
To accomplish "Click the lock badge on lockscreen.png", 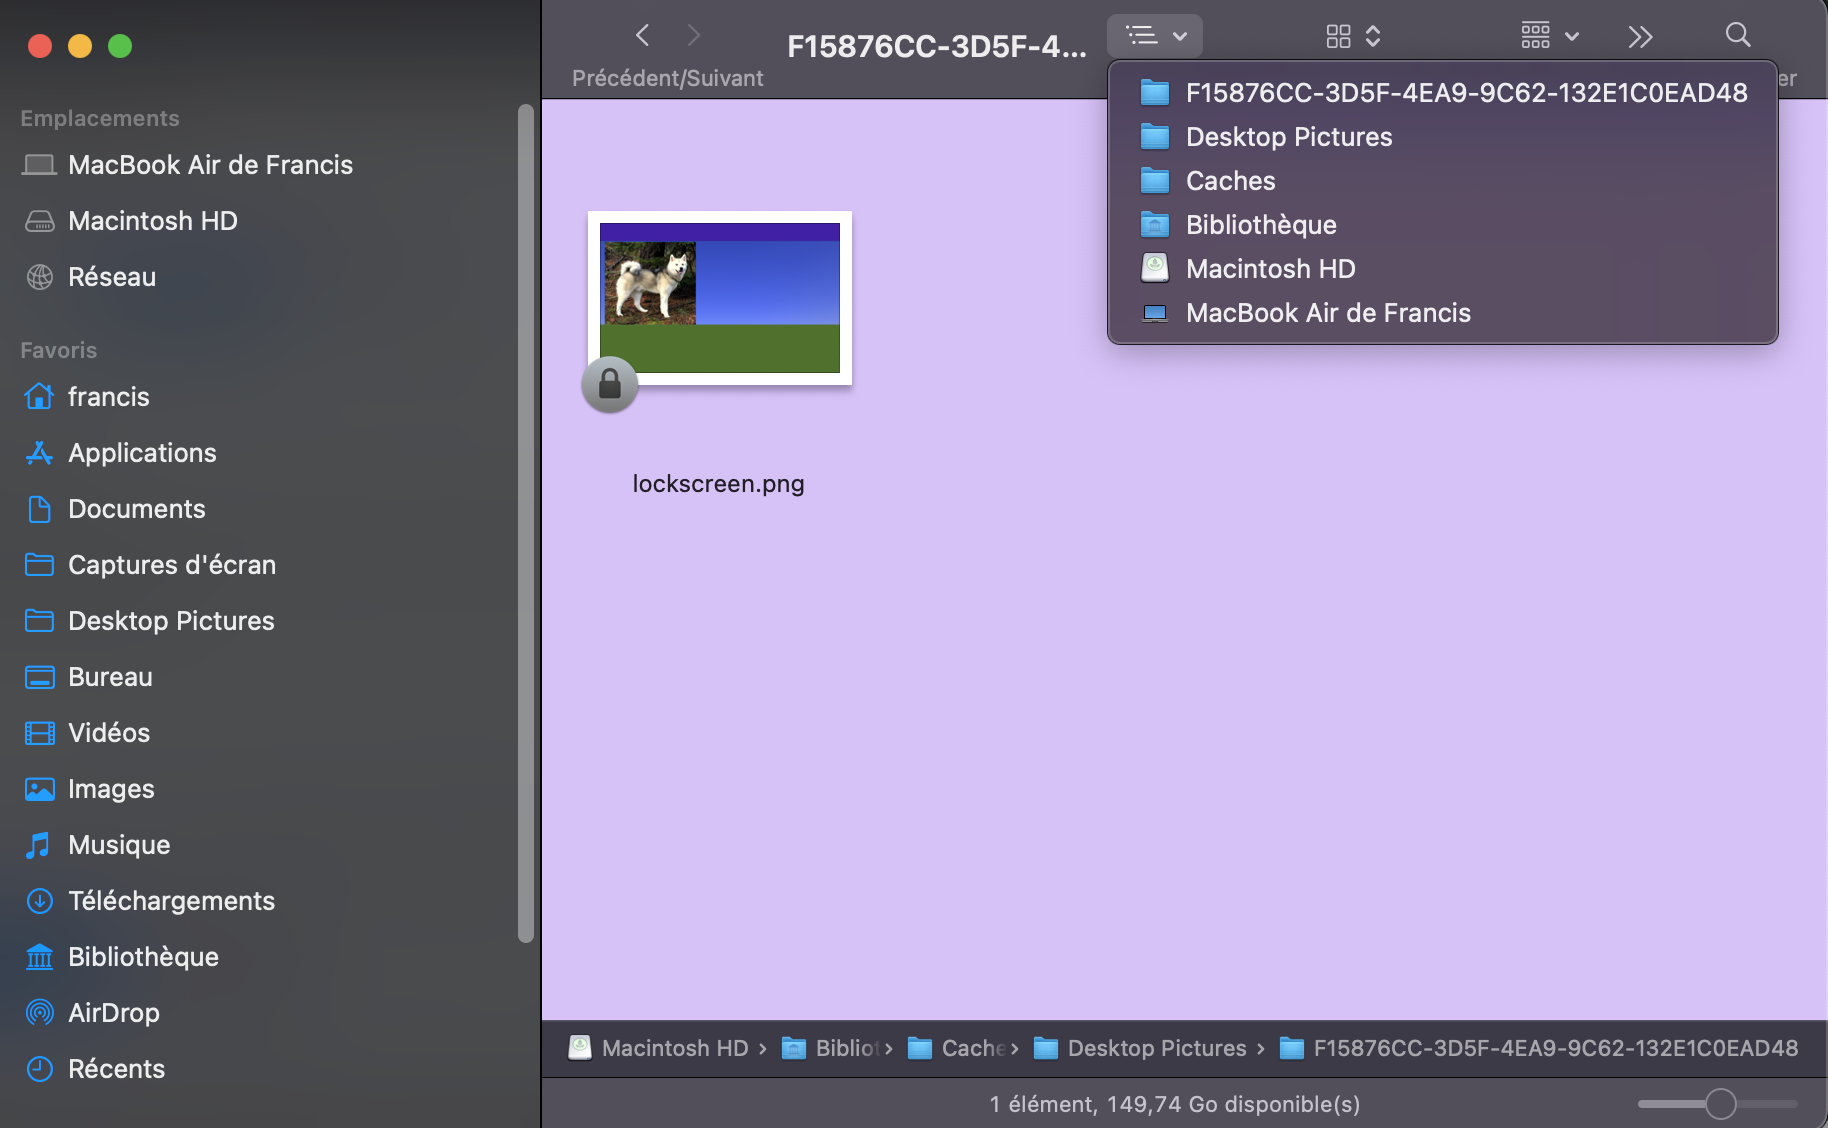I will [610, 385].
